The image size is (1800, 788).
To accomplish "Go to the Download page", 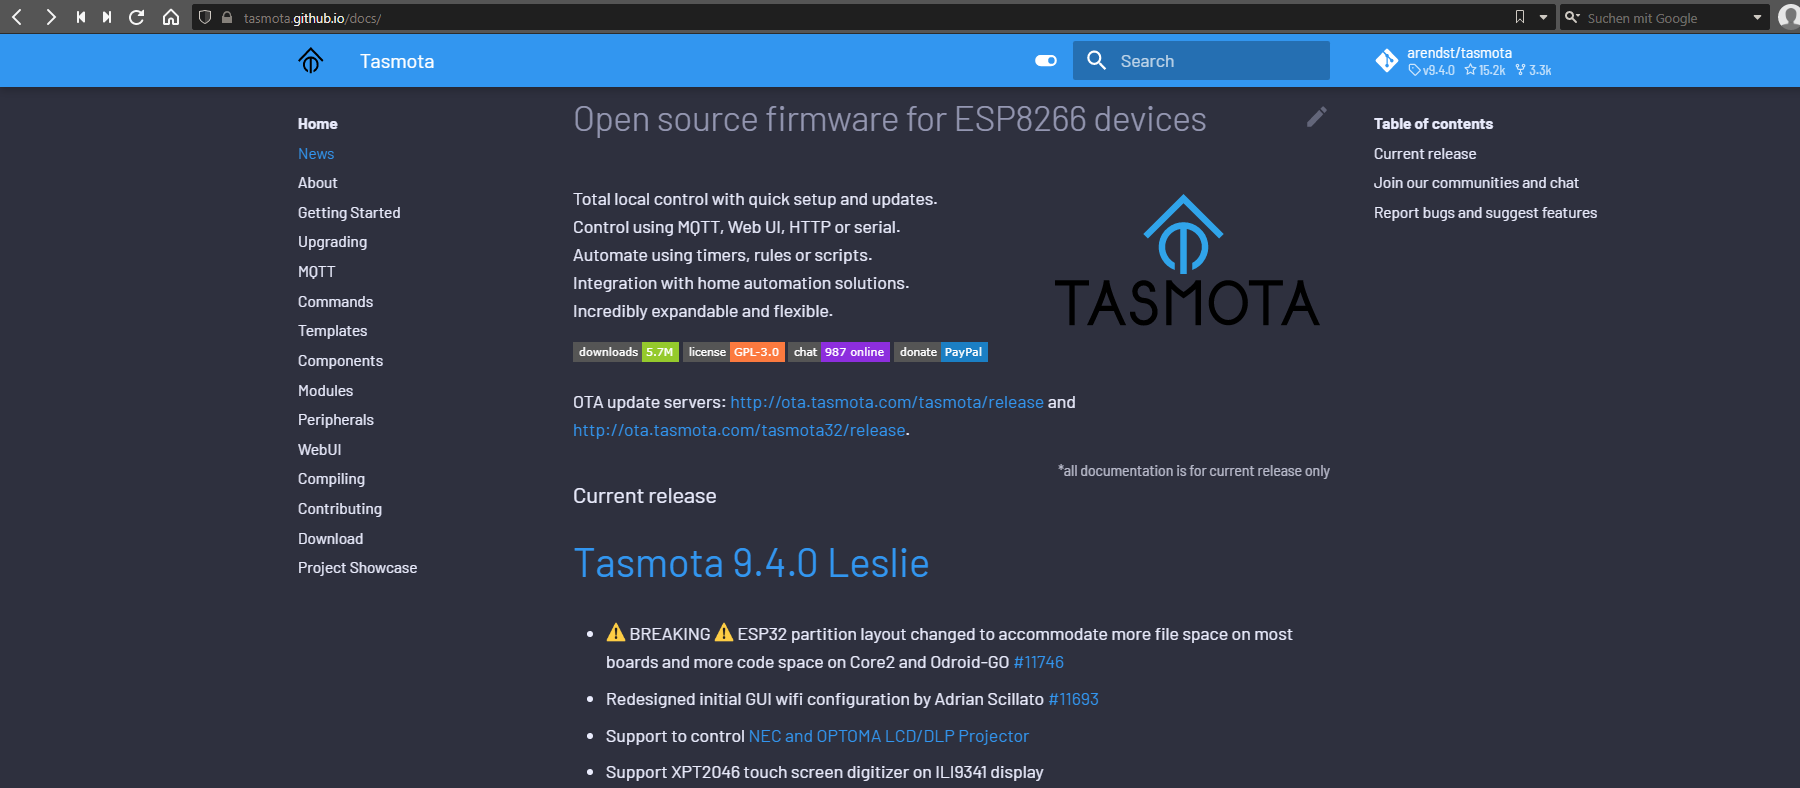I will pyautogui.click(x=331, y=539).
